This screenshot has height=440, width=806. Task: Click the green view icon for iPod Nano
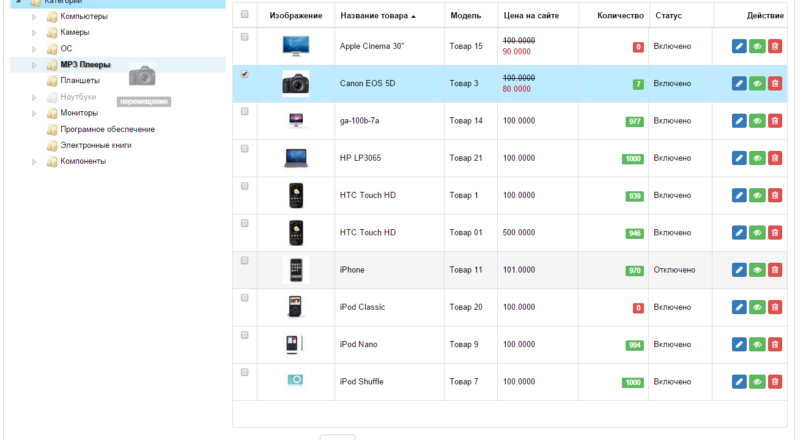tap(757, 345)
